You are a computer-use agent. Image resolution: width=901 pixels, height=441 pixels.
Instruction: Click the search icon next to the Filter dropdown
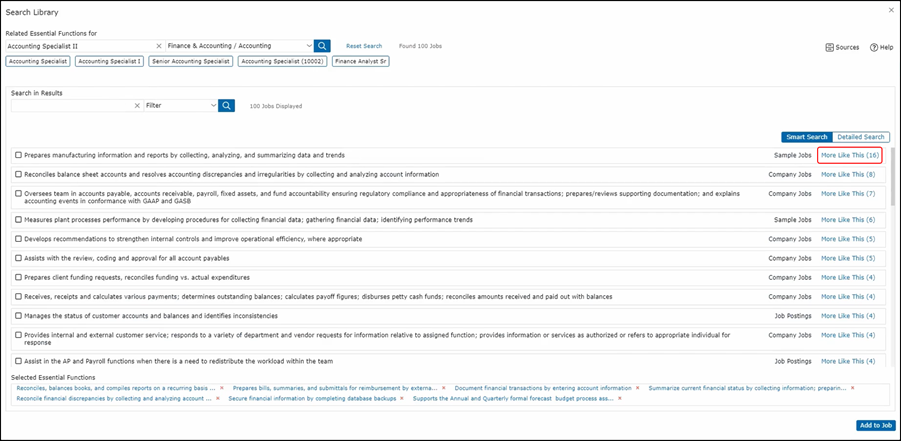click(227, 105)
